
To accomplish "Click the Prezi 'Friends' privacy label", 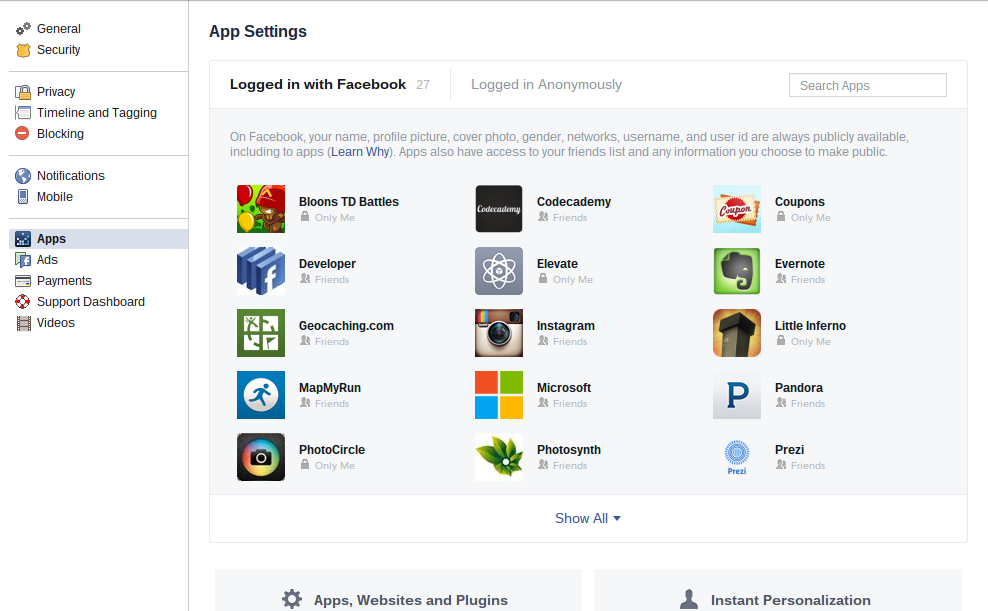I will [x=808, y=465].
